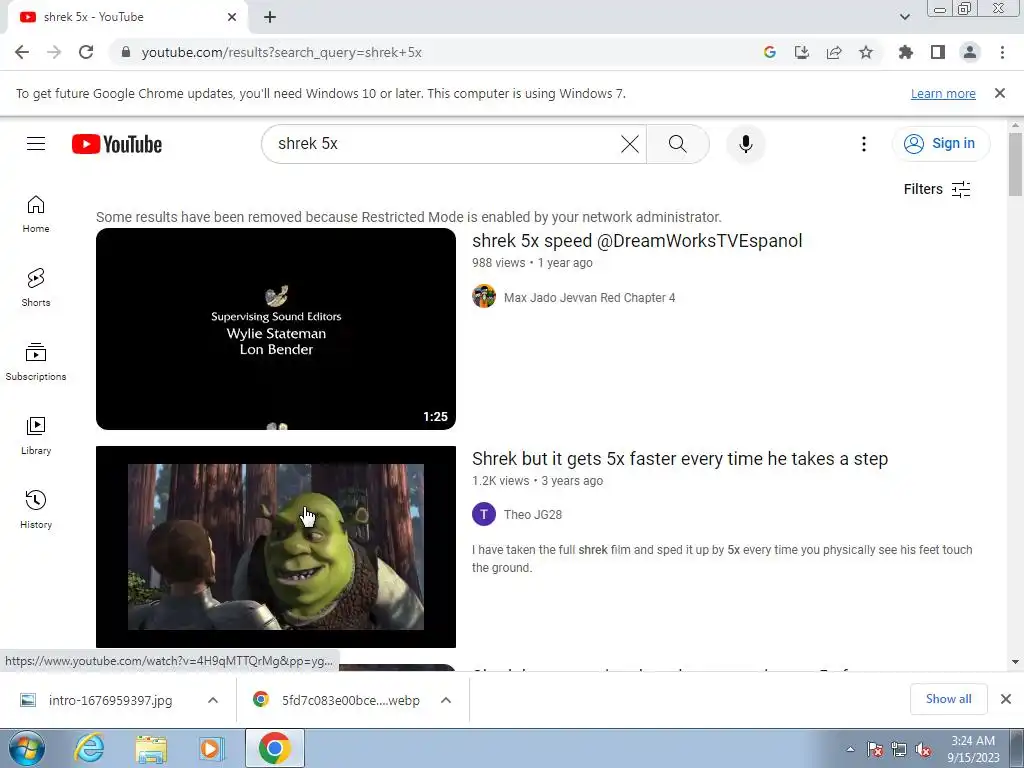Open the Home sidebar item
The height and width of the screenshot is (768, 1024).
pos(36,214)
